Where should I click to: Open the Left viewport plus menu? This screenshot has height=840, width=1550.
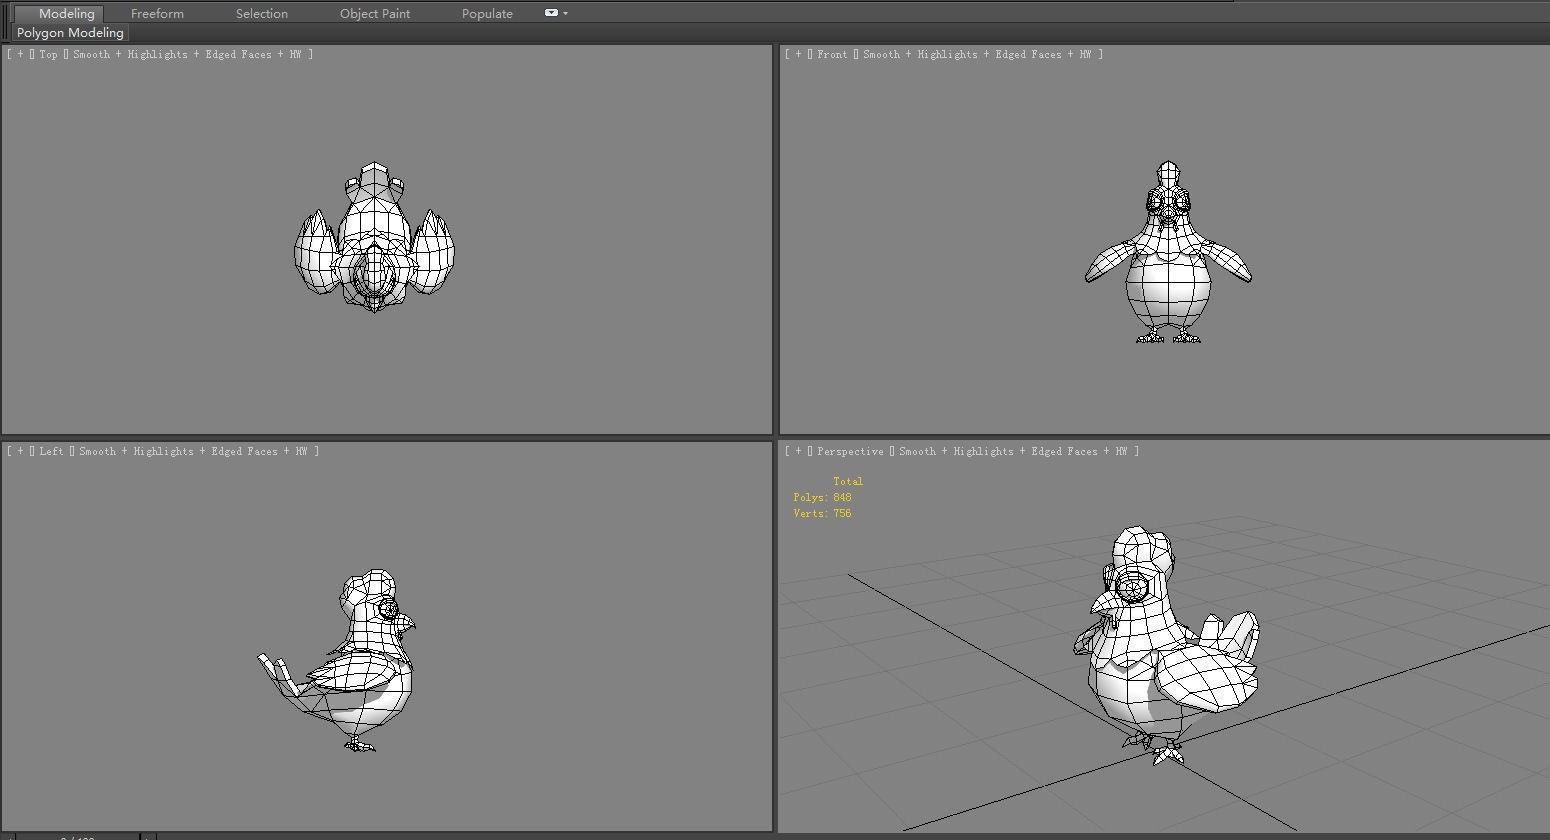pos(20,451)
